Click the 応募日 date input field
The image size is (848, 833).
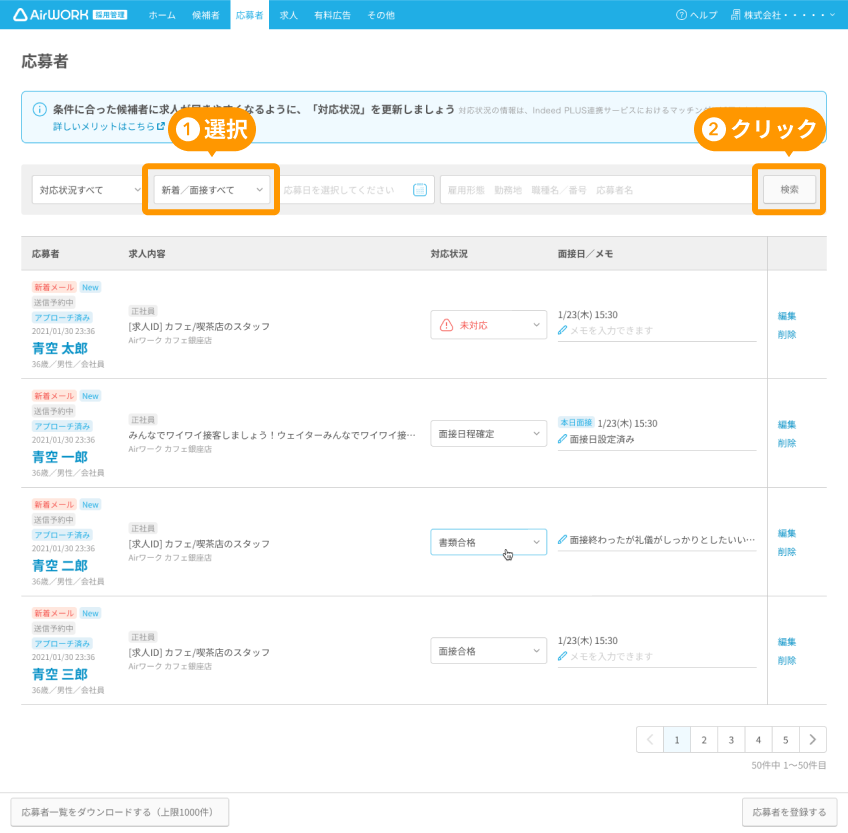point(354,190)
